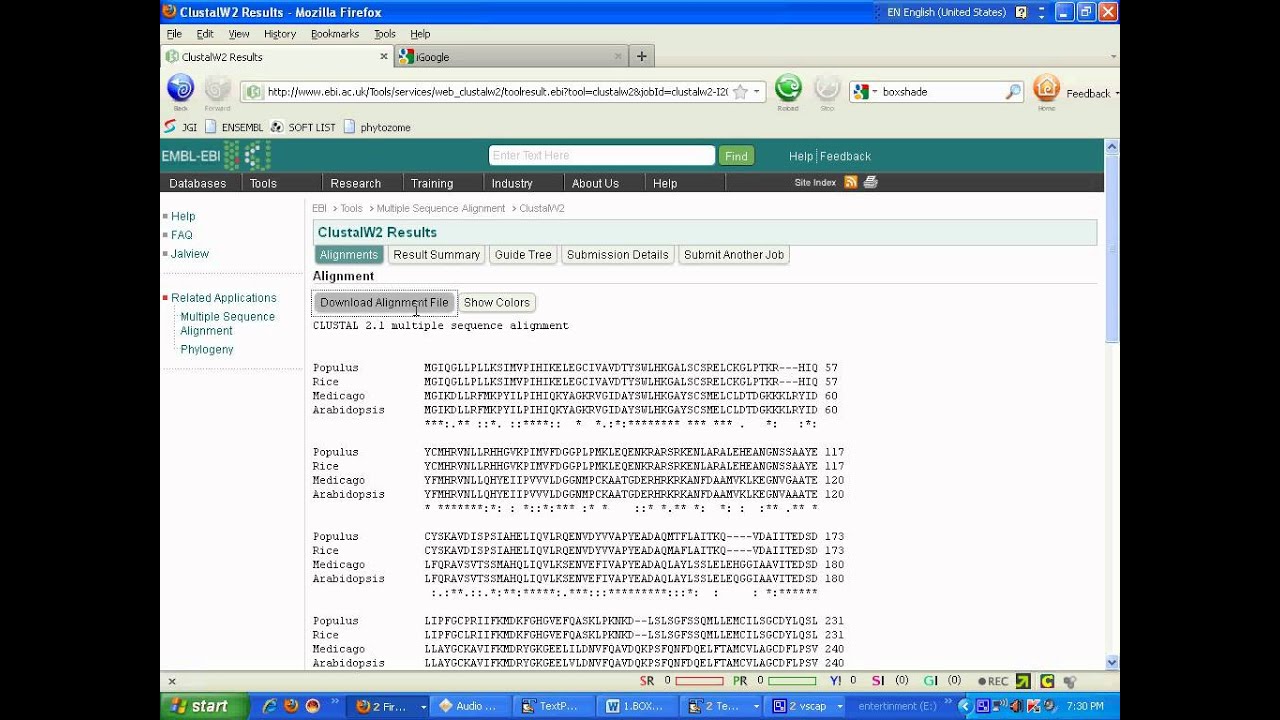Open the Research site menu
Viewport: 1280px width, 720px height.
(x=356, y=183)
